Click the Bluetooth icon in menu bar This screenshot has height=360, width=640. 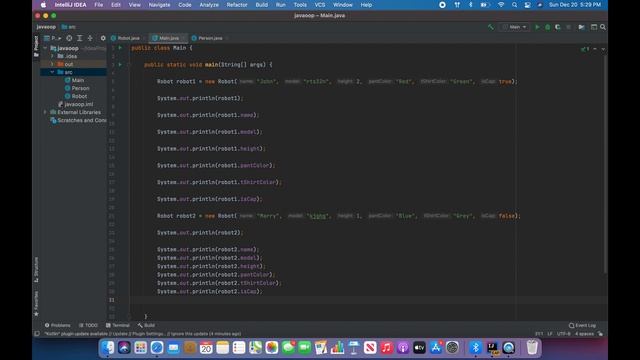pos(470,5)
